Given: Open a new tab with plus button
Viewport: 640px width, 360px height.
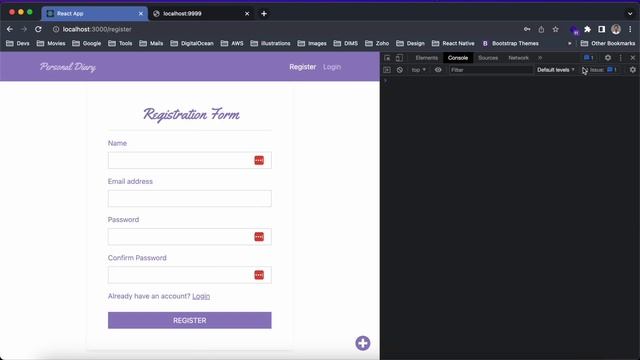Looking at the screenshot, I should [264, 13].
